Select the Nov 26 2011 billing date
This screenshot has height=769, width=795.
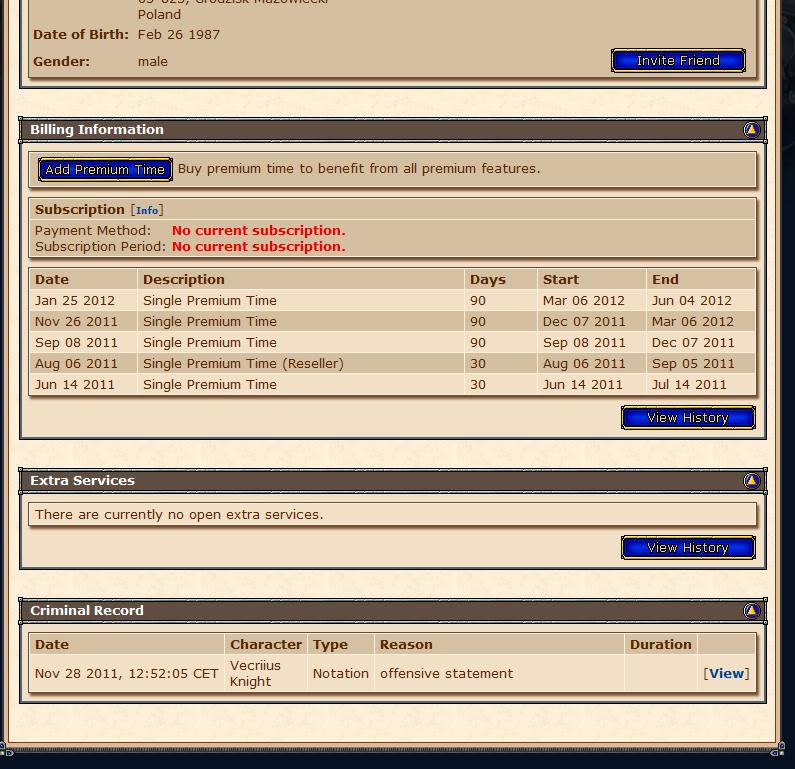click(76, 321)
